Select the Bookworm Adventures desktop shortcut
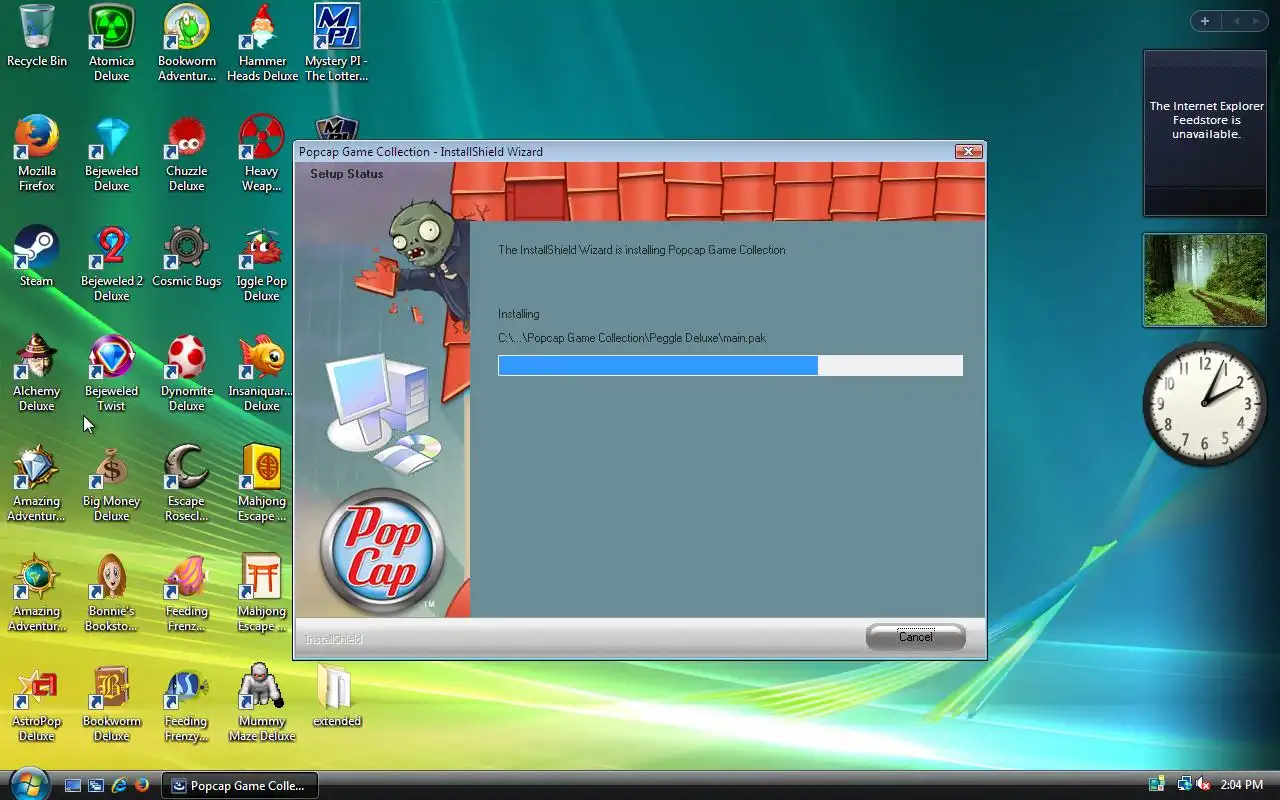 [x=187, y=43]
